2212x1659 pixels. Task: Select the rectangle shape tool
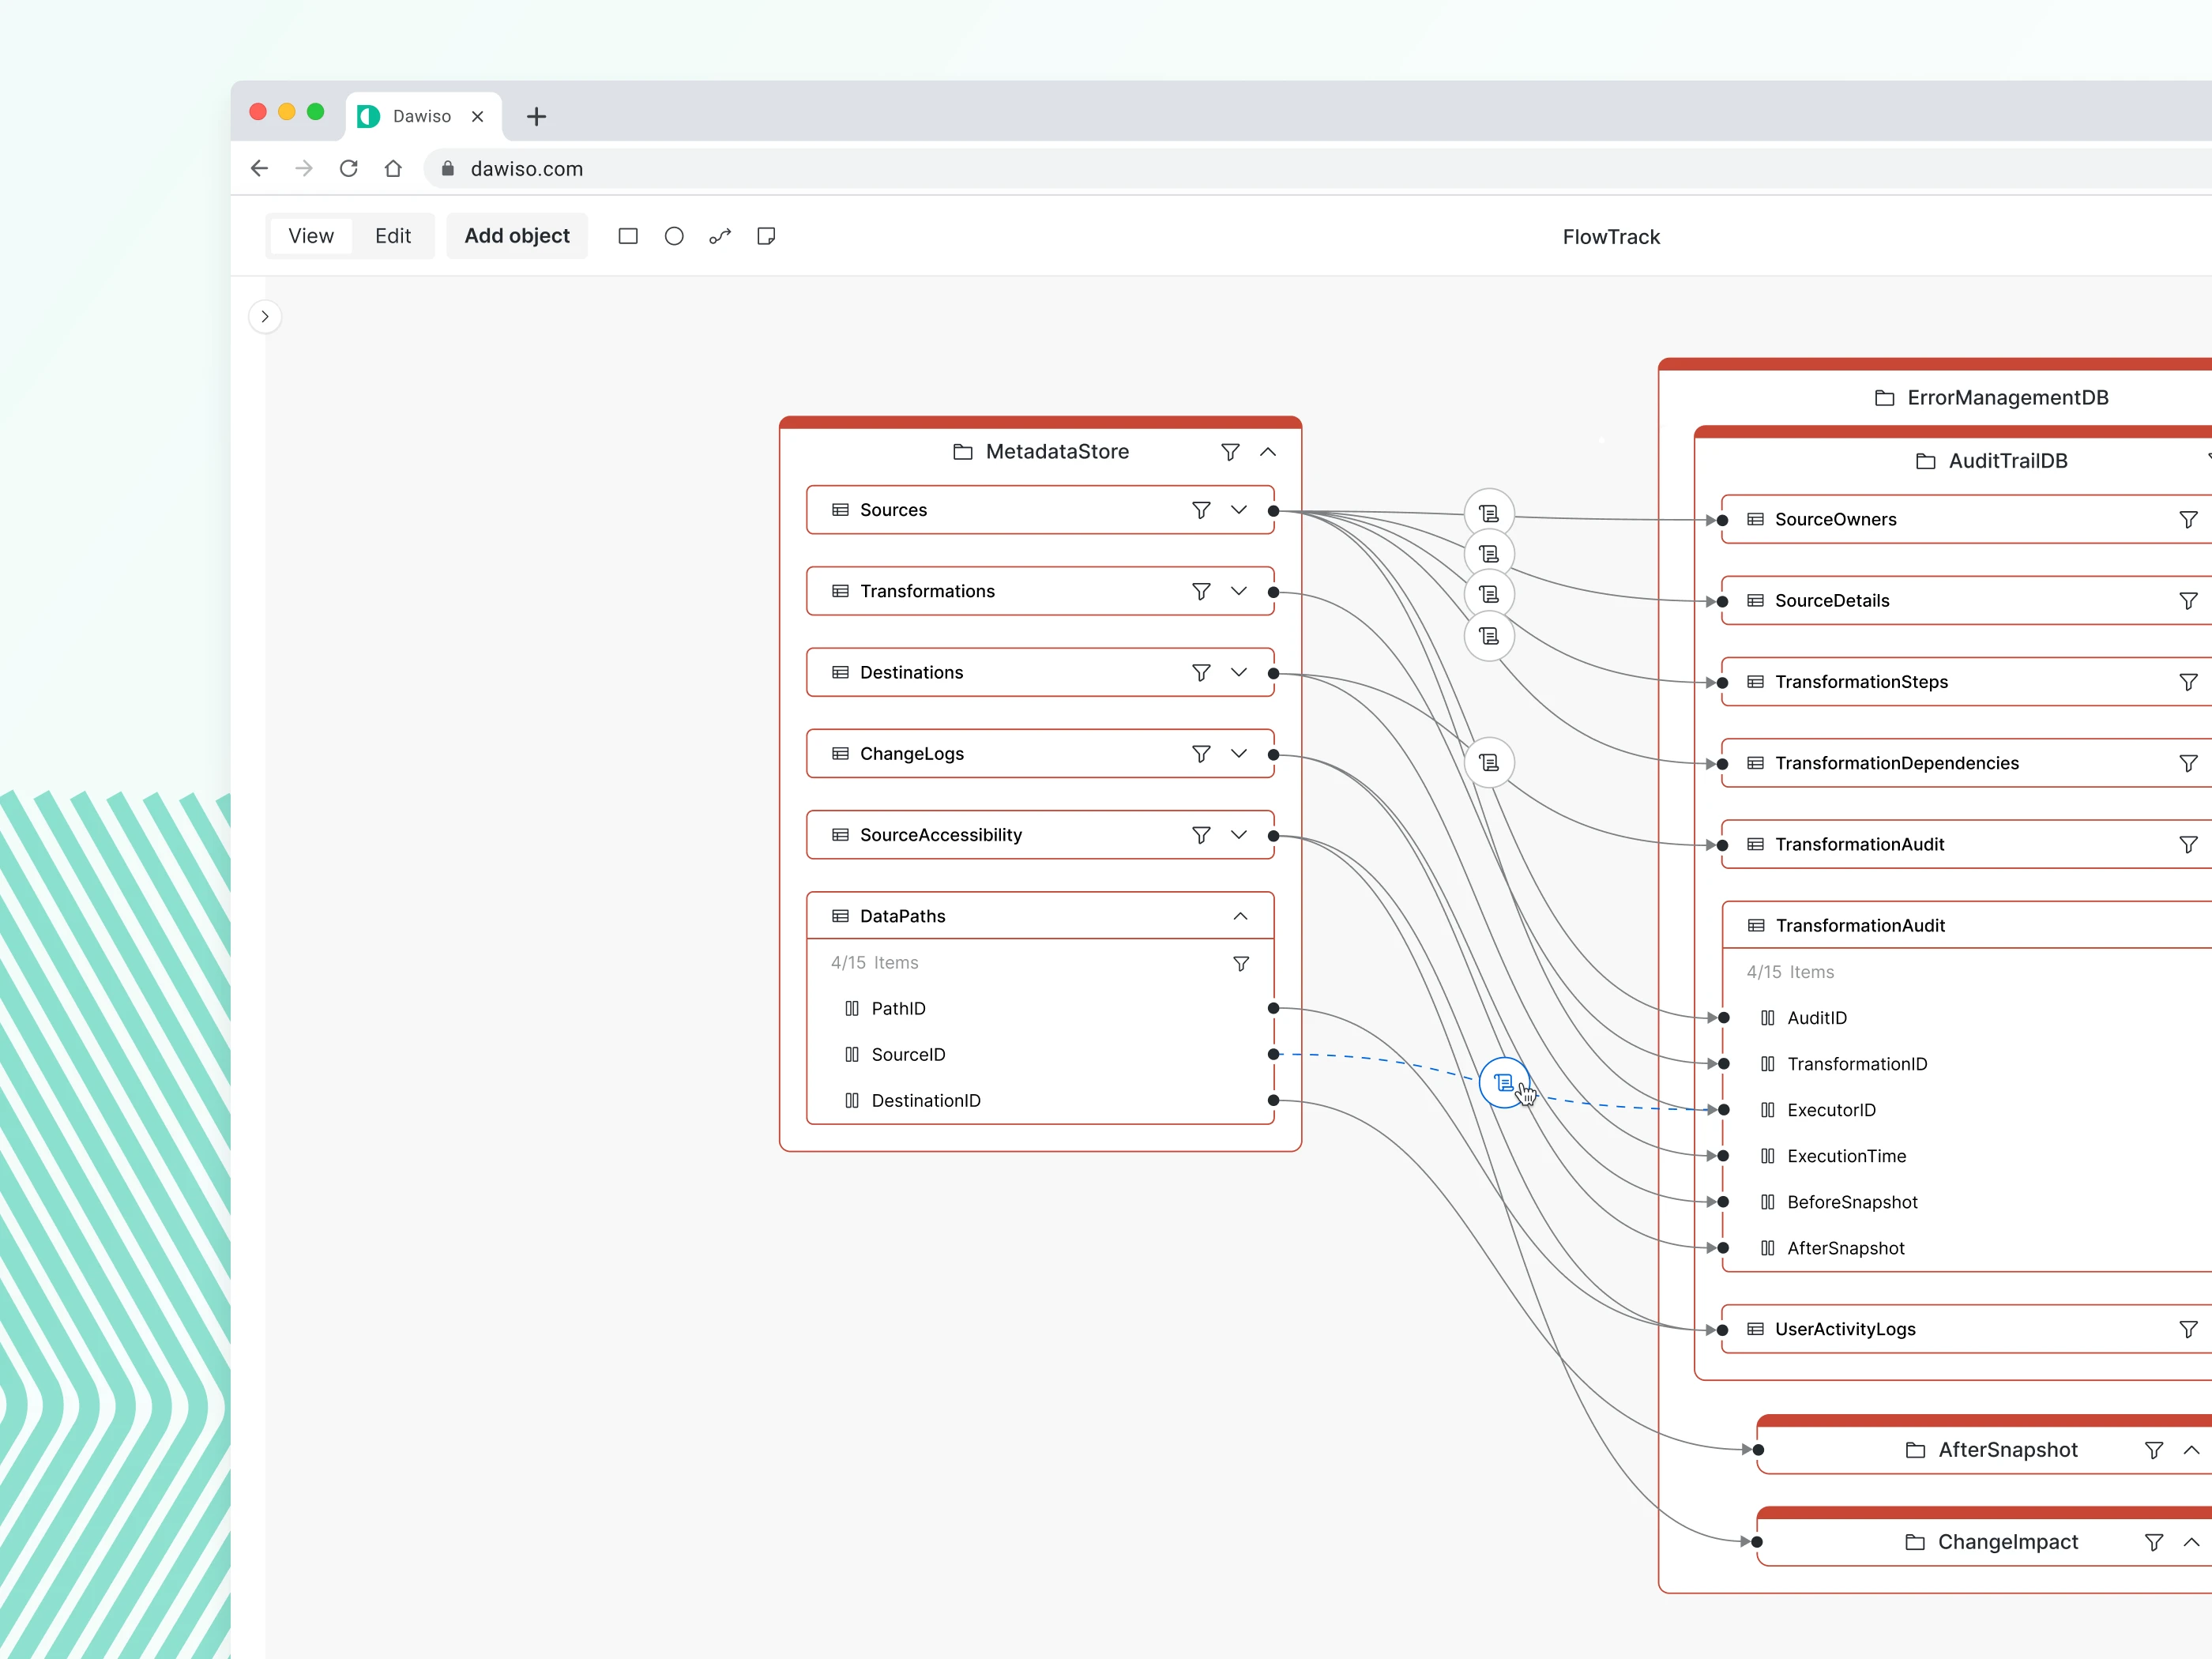pyautogui.click(x=628, y=236)
